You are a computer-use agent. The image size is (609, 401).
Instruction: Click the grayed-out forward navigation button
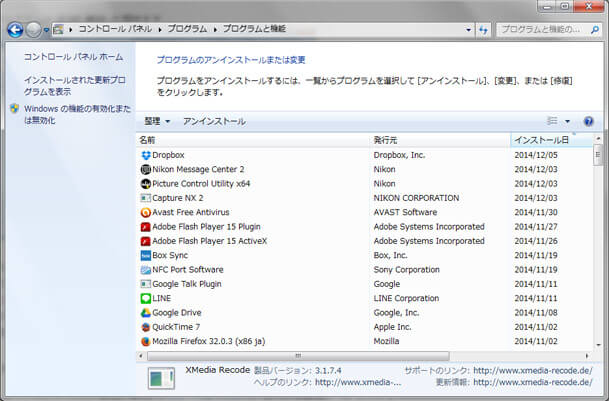click(33, 30)
